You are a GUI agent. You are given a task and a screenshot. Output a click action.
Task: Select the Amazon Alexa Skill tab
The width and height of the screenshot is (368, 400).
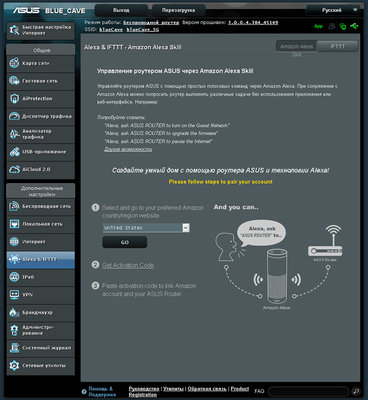pos(296,47)
